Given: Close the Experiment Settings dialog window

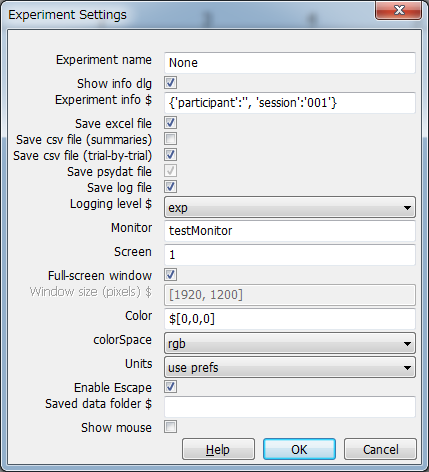Looking at the screenshot, I should pyautogui.click(x=399, y=10).
